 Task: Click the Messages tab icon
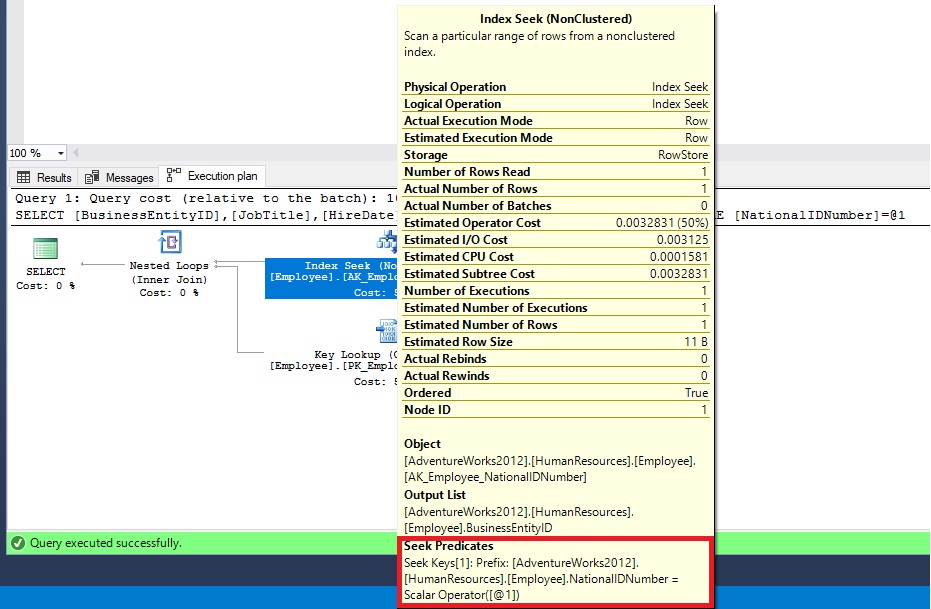coord(92,177)
